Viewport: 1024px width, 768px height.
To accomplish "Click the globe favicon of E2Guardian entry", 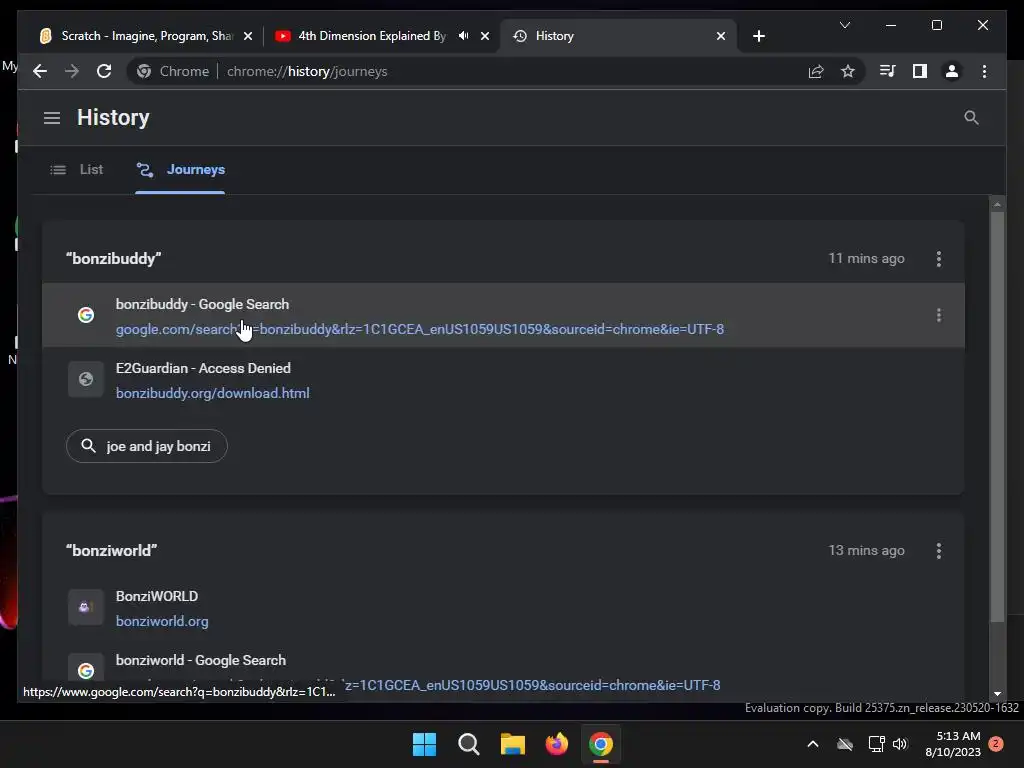I will click(x=86, y=379).
